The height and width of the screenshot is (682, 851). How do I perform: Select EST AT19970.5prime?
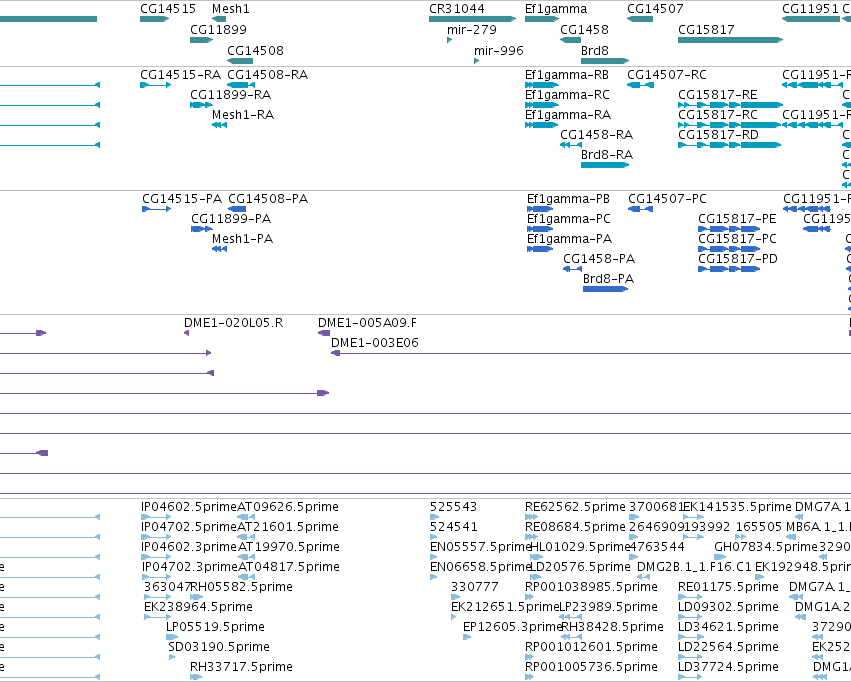[246, 557]
